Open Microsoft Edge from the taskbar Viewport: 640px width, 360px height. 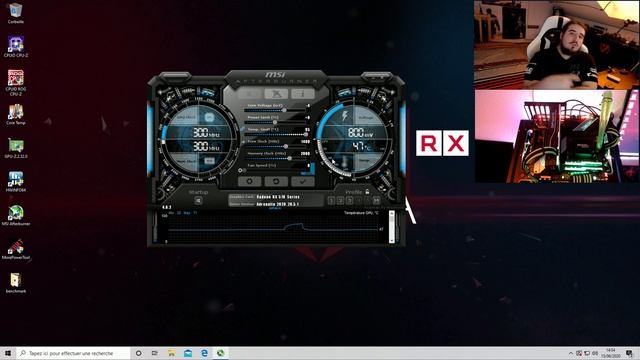pyautogui.click(x=204, y=353)
